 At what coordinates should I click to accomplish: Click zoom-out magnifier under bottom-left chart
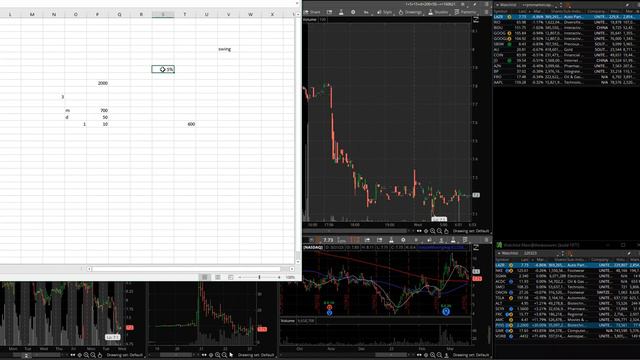point(93,355)
